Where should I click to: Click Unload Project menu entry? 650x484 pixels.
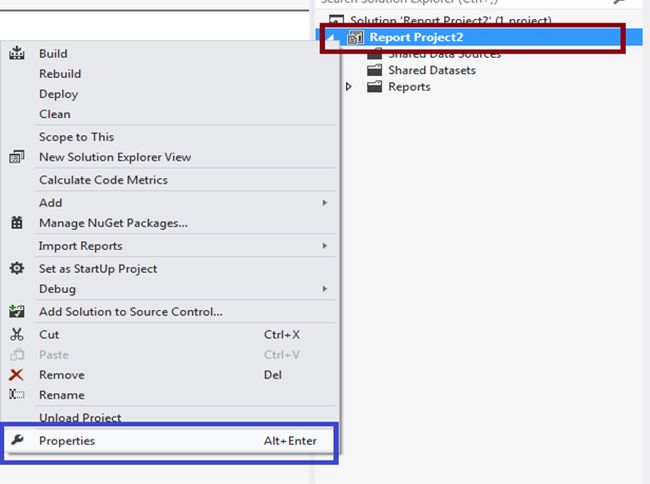pyautogui.click(x=80, y=417)
